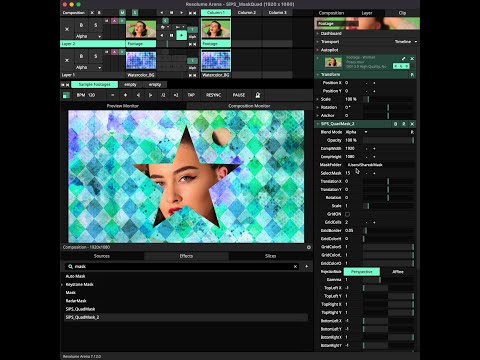The height and width of the screenshot is (360, 480).
Task: Trigger Column 2
Action: [247, 13]
